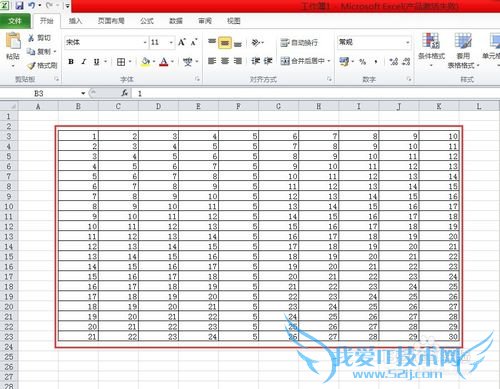Switch to the Formulas tab
500x389 pixels.
pos(147,21)
